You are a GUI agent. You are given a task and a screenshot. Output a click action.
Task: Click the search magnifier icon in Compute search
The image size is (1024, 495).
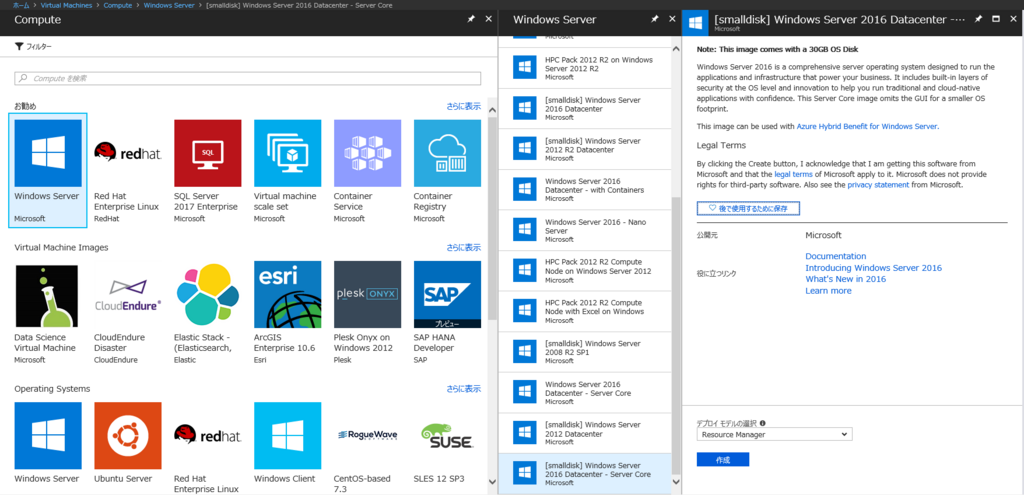pos(24,78)
